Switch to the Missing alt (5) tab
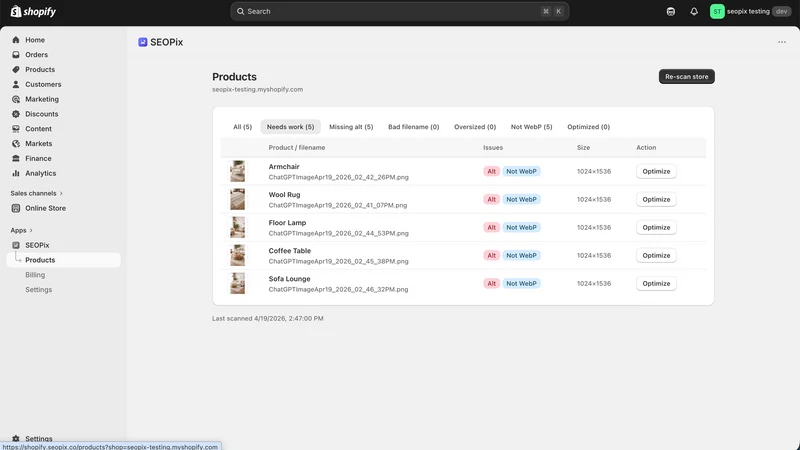The width and height of the screenshot is (800, 450). click(351, 127)
